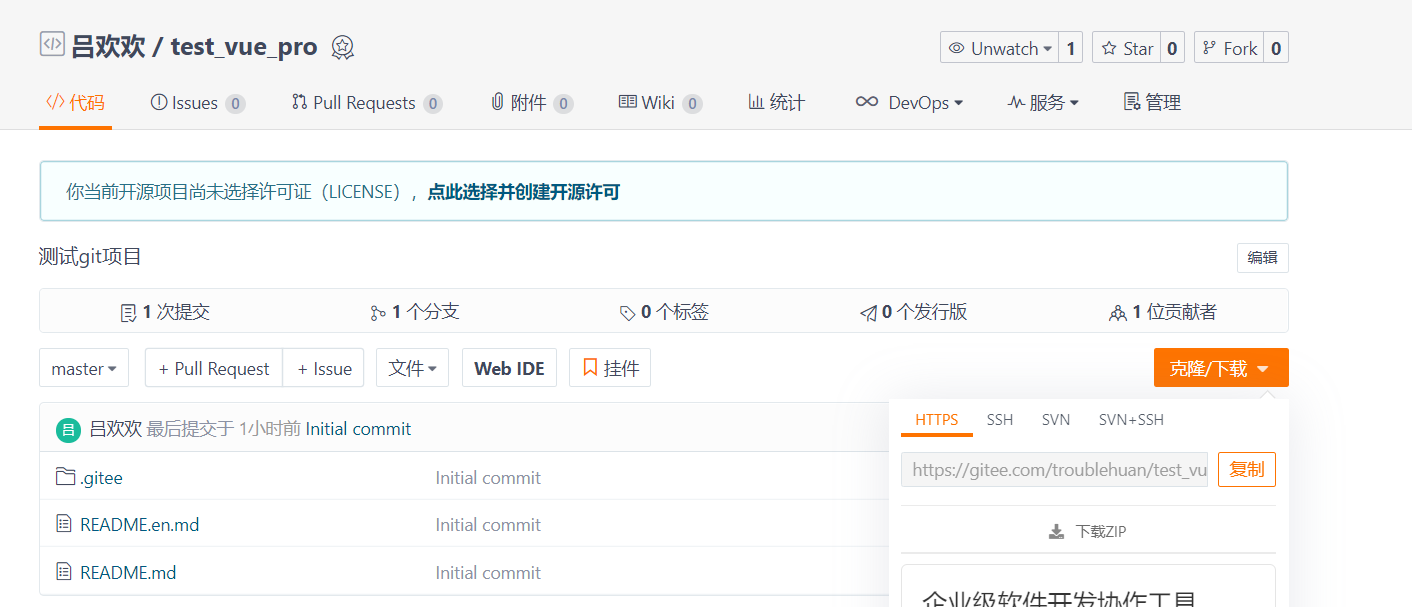Click the watcher count 1
Viewport: 1412px width, 607px height.
(1070, 48)
